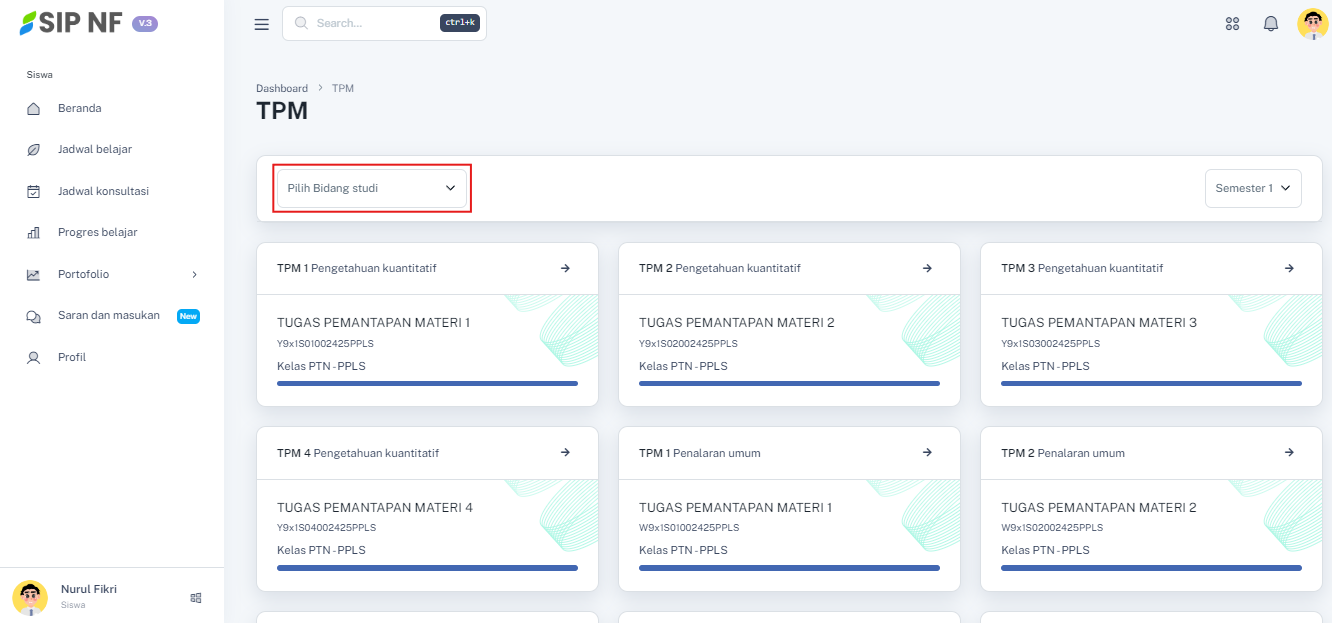The width and height of the screenshot is (1332, 623).
Task: Select Jadwal konsultasi in sidebar
Action: coord(103,191)
